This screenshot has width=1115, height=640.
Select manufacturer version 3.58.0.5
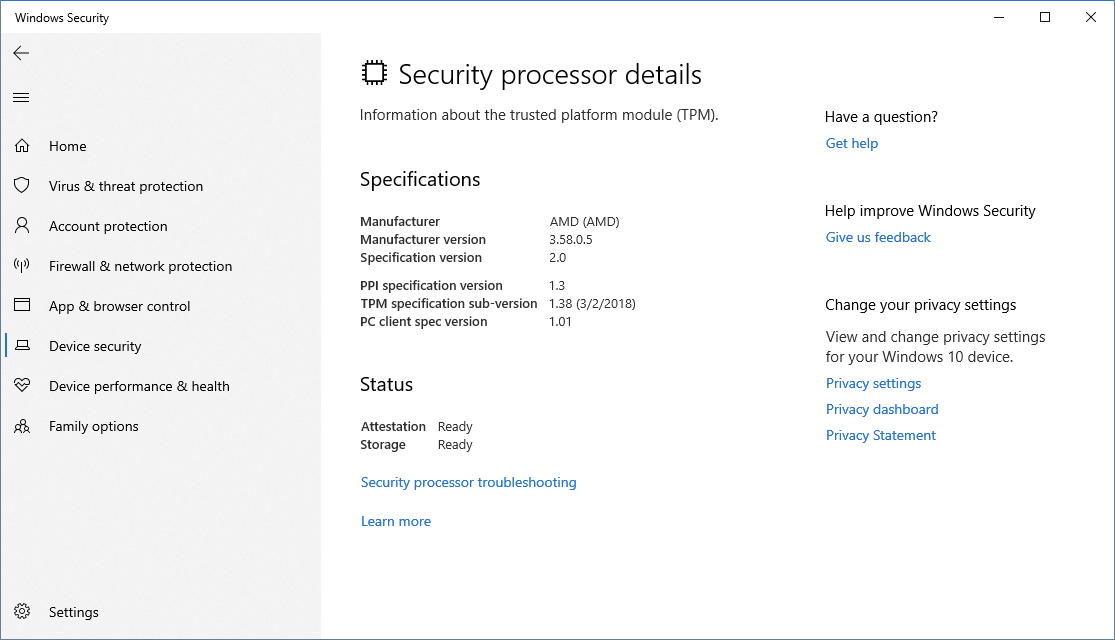(570, 240)
